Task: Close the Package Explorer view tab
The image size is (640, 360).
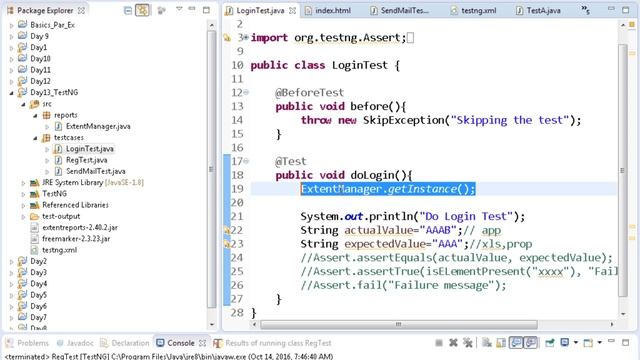Action: (82, 10)
